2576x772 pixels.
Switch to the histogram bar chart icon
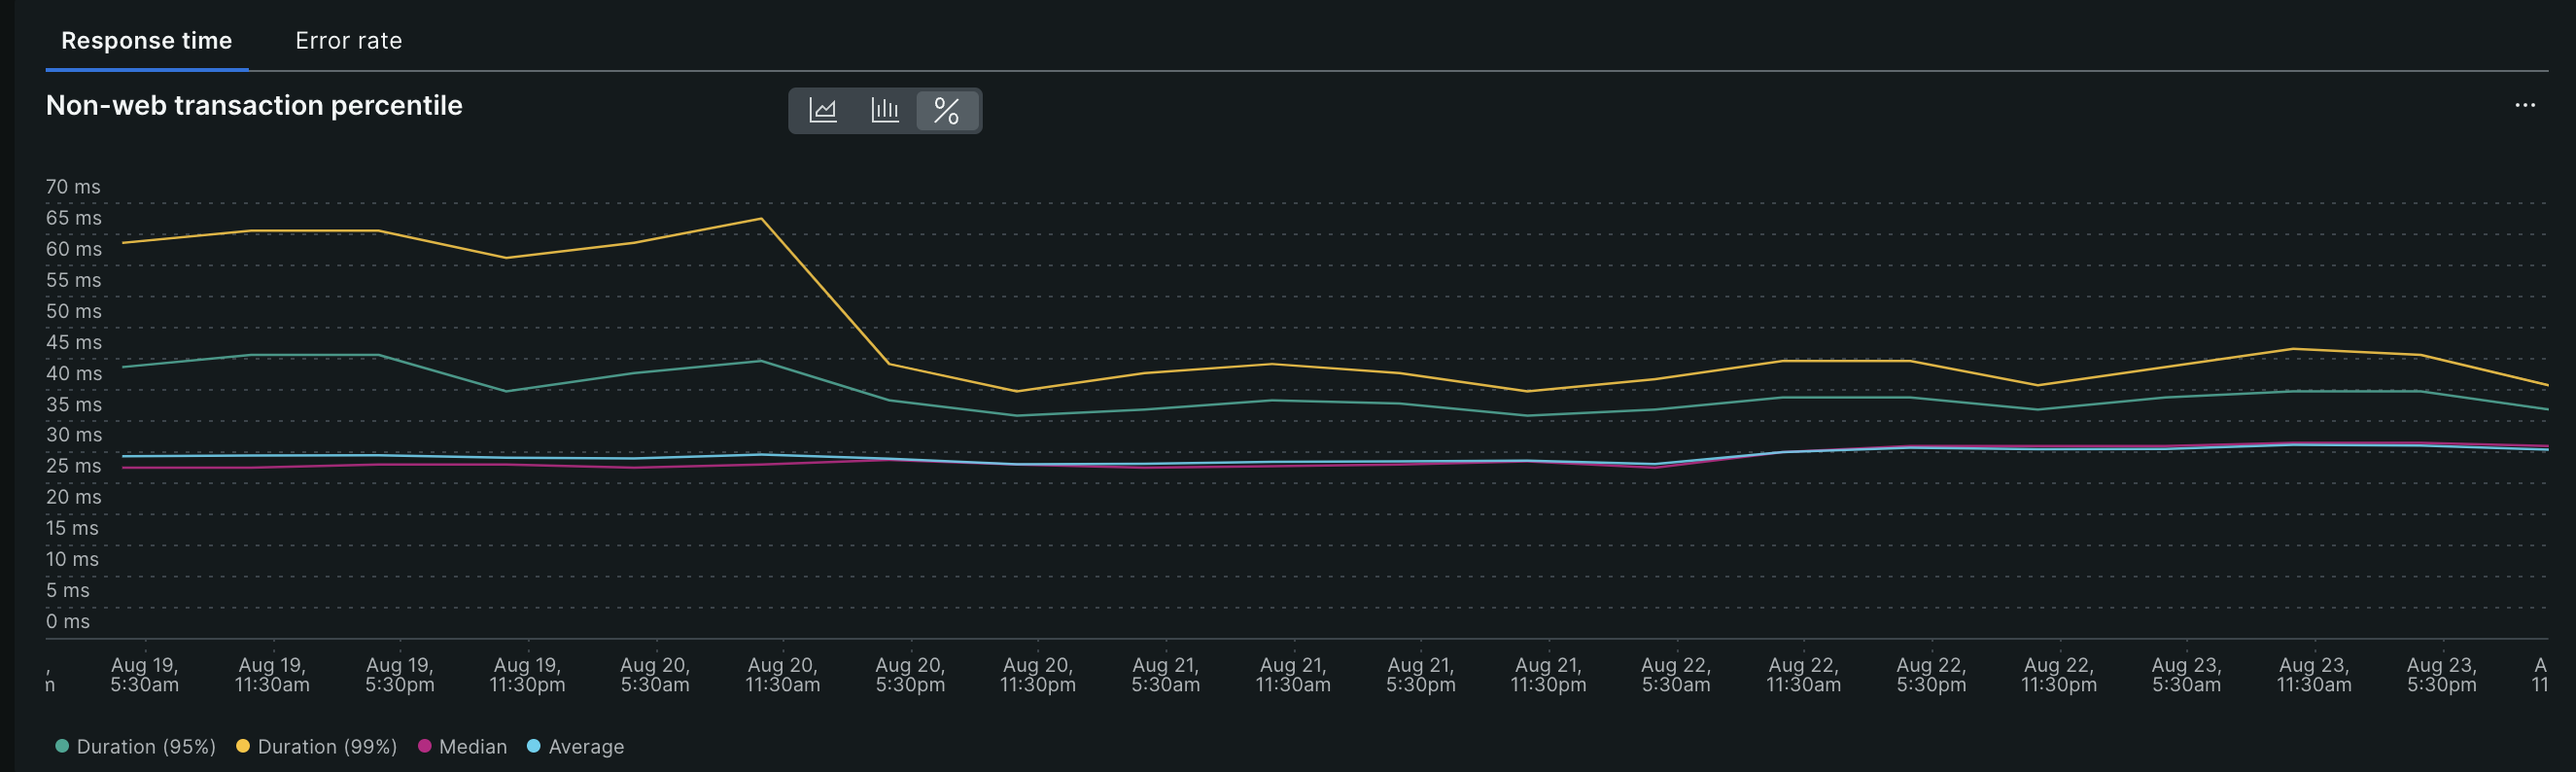point(884,110)
